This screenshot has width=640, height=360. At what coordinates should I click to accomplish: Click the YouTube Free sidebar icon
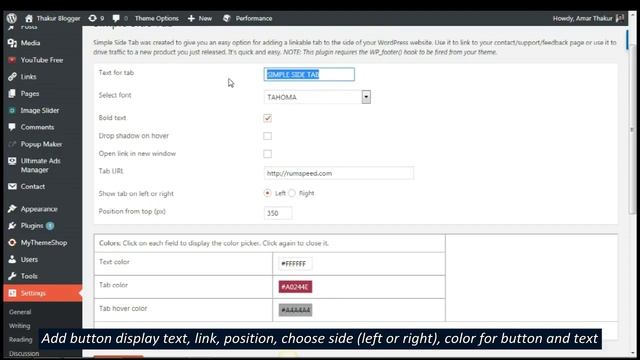tap(12, 60)
